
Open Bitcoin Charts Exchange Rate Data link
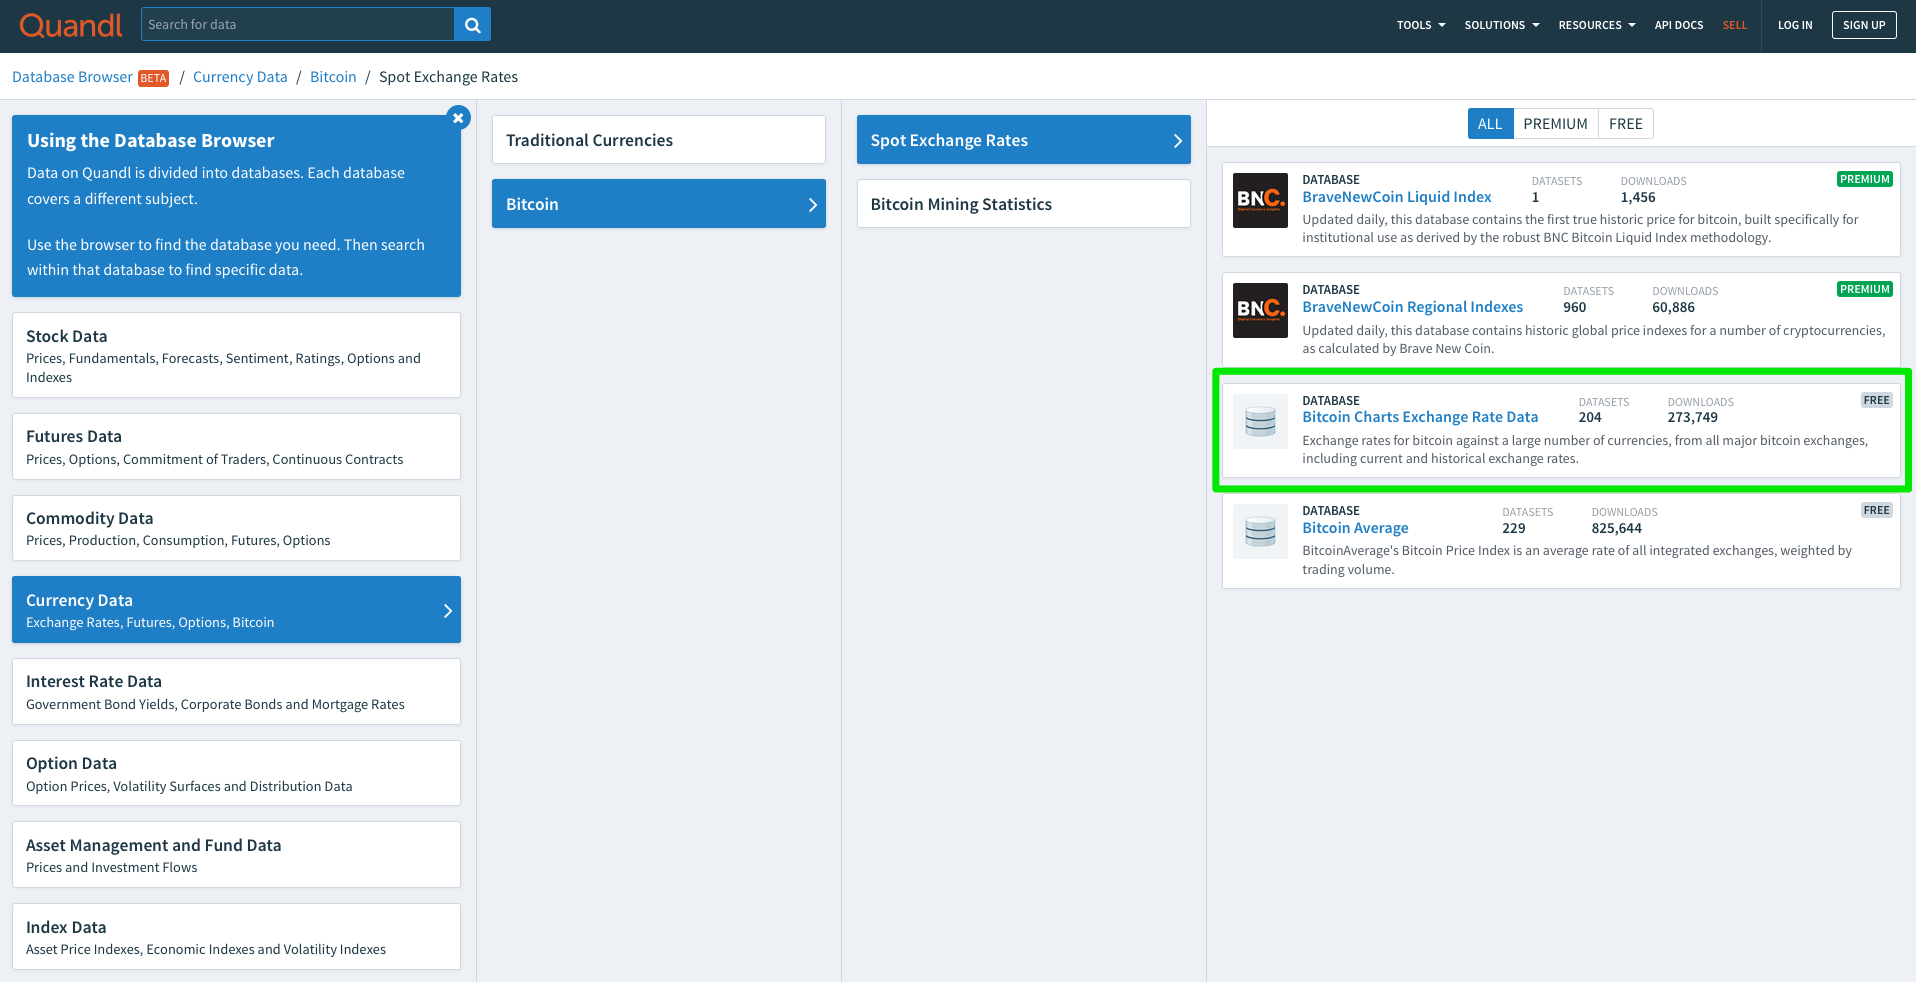click(x=1420, y=417)
